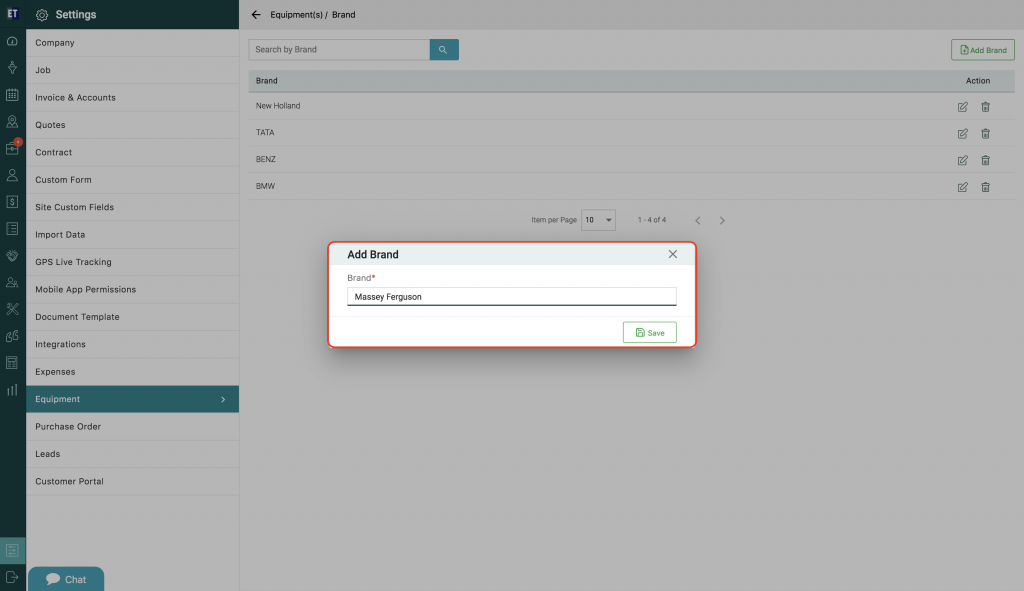Open Job settings
1024x591 pixels.
tap(133, 70)
